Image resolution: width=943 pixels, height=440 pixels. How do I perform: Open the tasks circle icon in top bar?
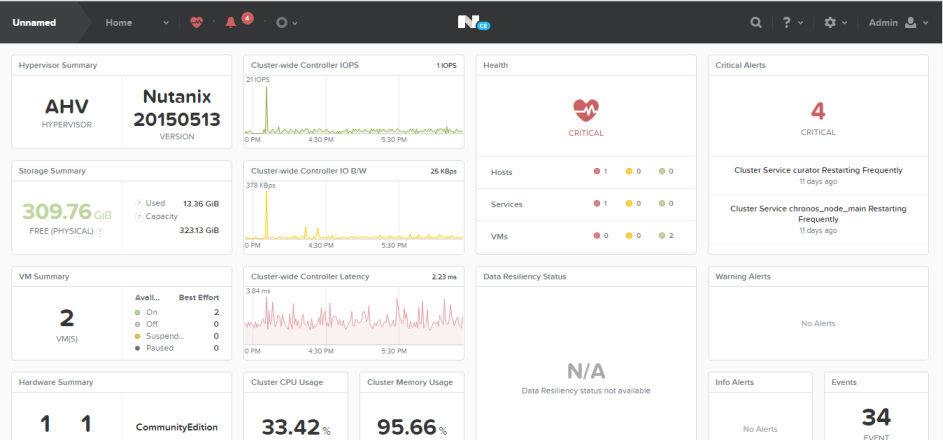[x=281, y=22]
